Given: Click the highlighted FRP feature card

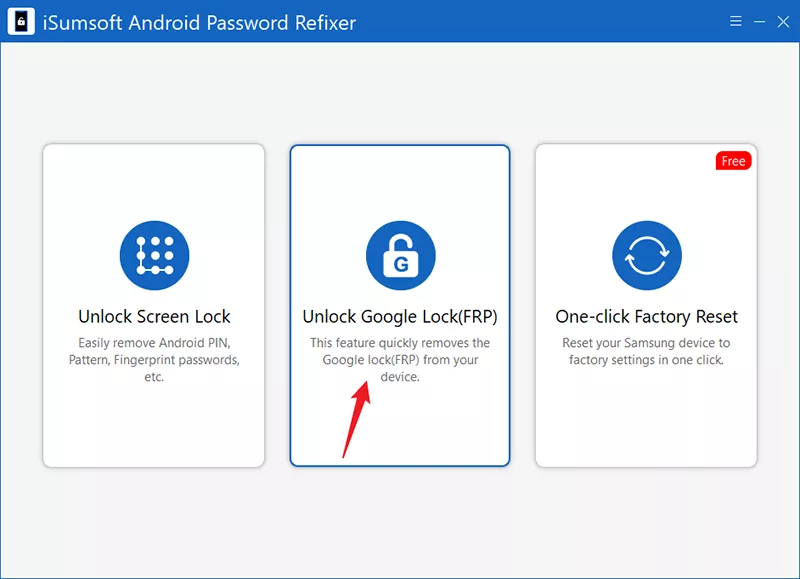Looking at the screenshot, I should [x=400, y=305].
